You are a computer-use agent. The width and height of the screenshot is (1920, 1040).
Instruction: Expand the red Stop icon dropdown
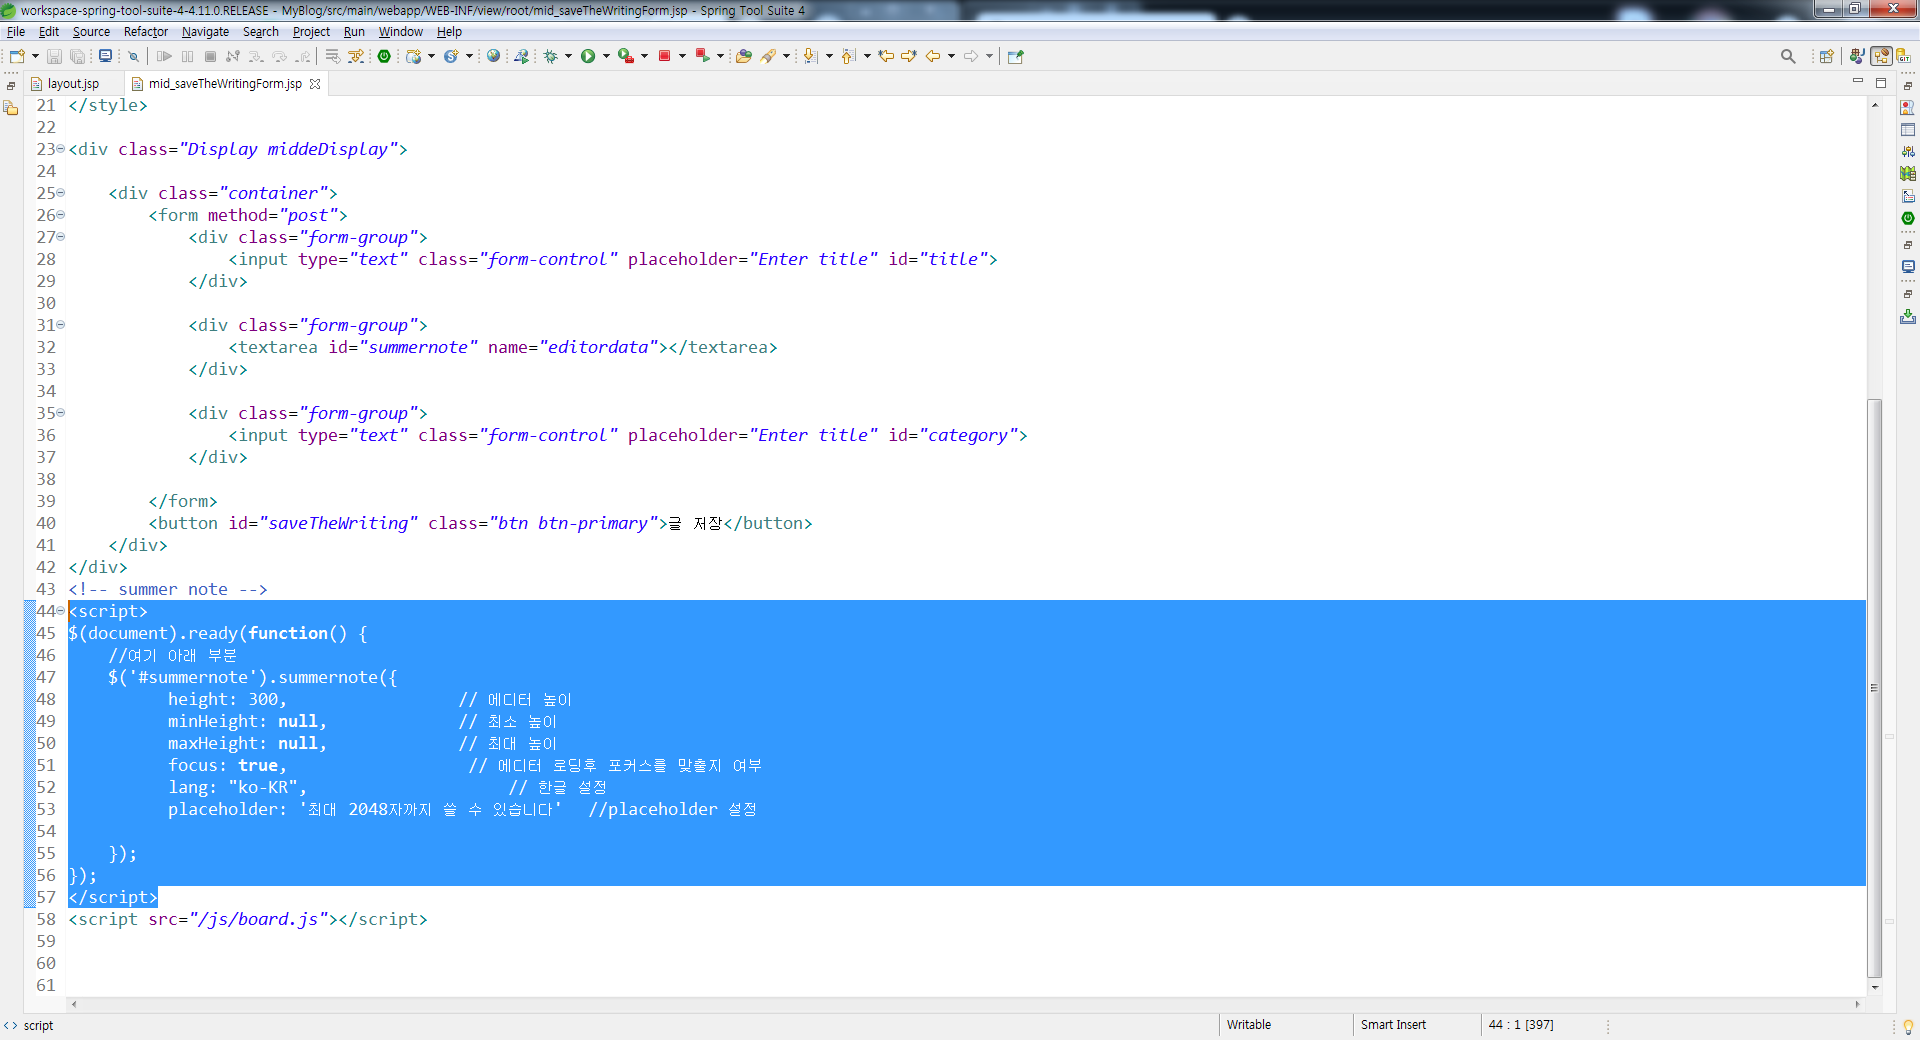682,56
